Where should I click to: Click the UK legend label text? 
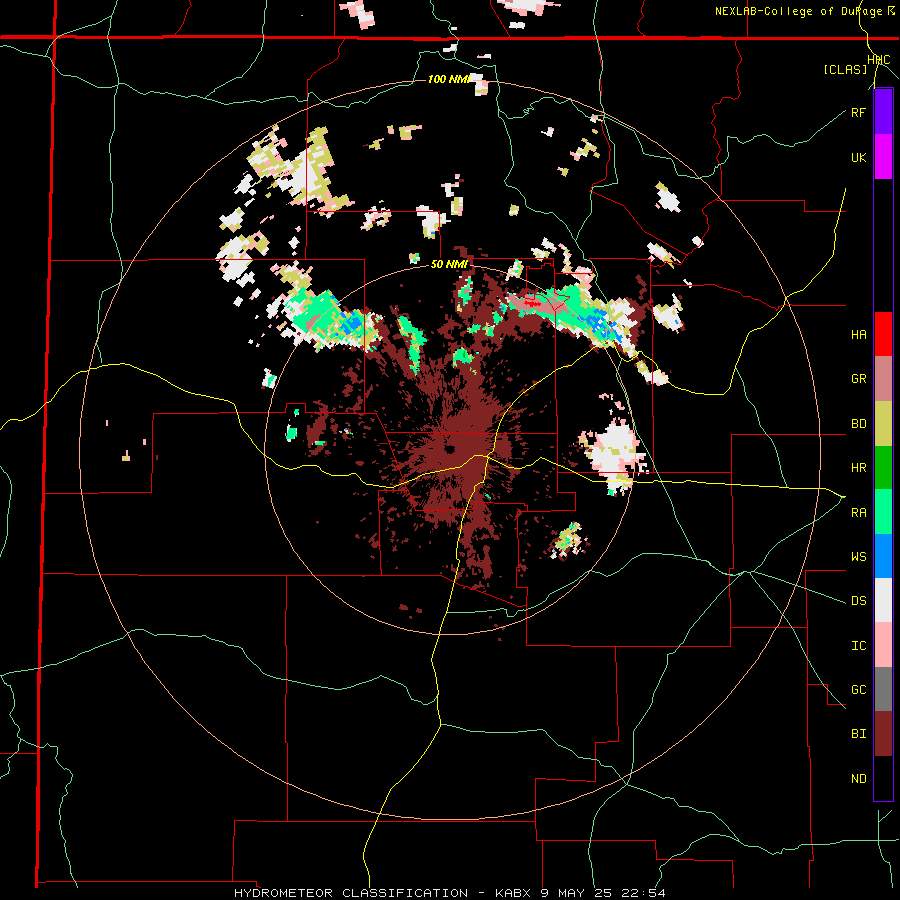(x=858, y=157)
